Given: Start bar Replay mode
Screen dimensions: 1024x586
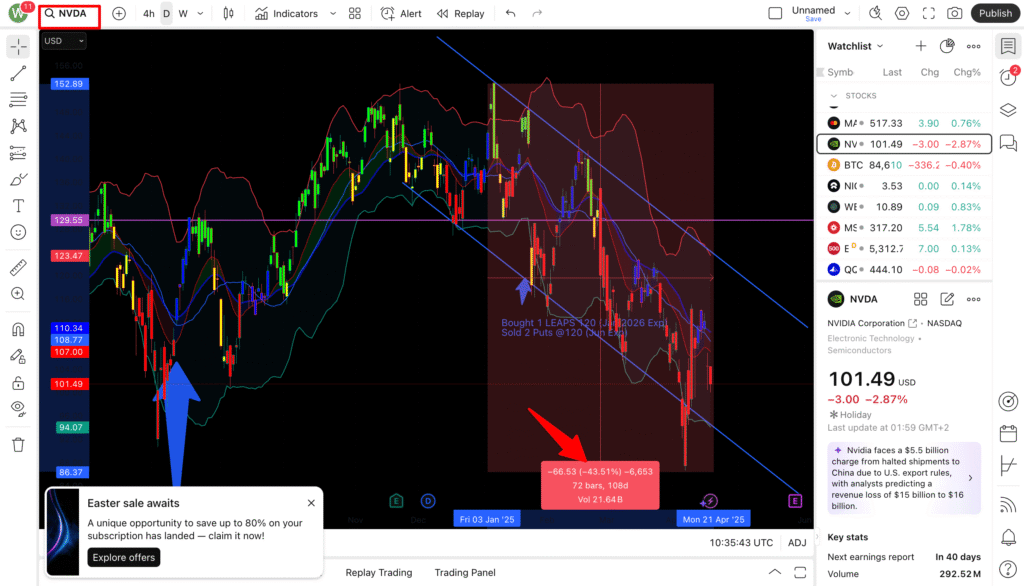Looking at the screenshot, I should (x=460, y=14).
